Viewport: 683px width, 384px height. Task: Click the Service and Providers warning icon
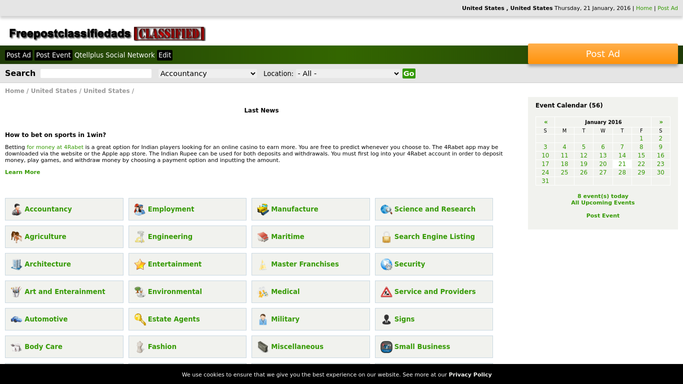pyautogui.click(x=386, y=292)
